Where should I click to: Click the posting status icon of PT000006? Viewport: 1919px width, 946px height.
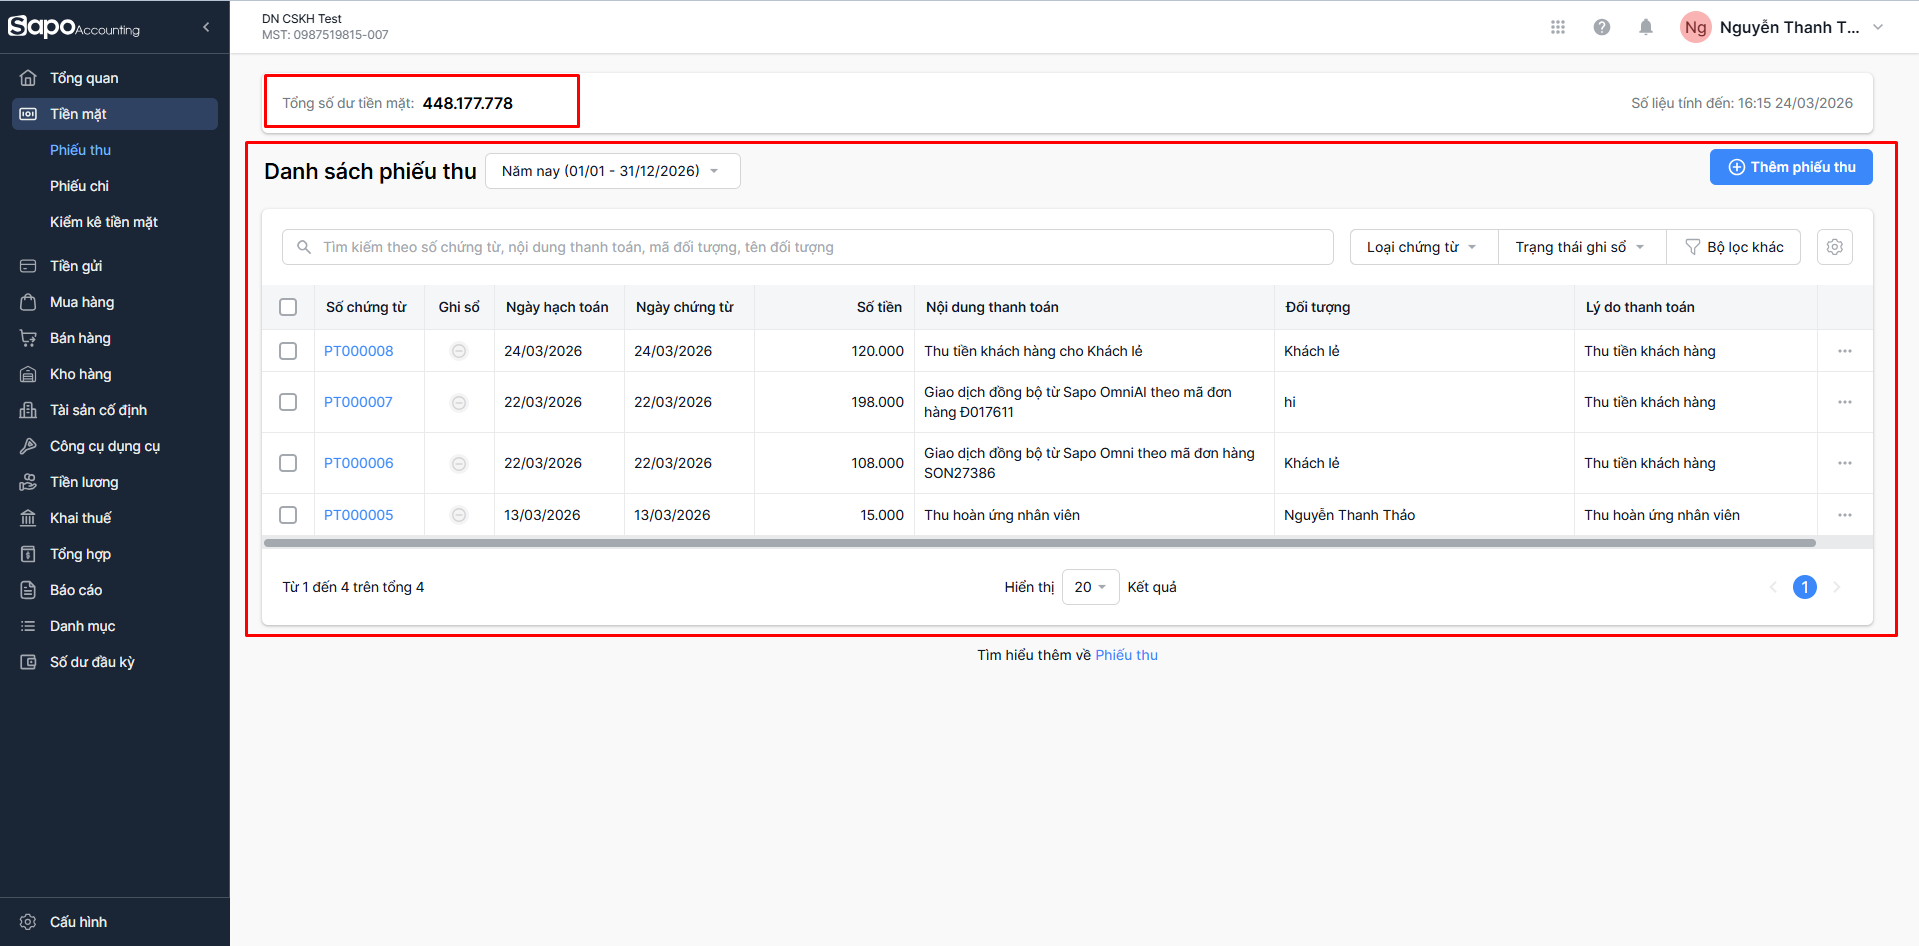click(x=459, y=463)
